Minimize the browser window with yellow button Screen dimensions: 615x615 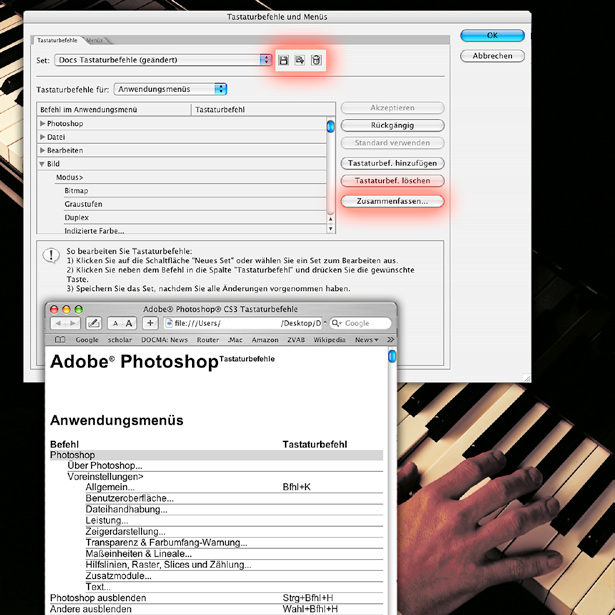[x=66, y=309]
